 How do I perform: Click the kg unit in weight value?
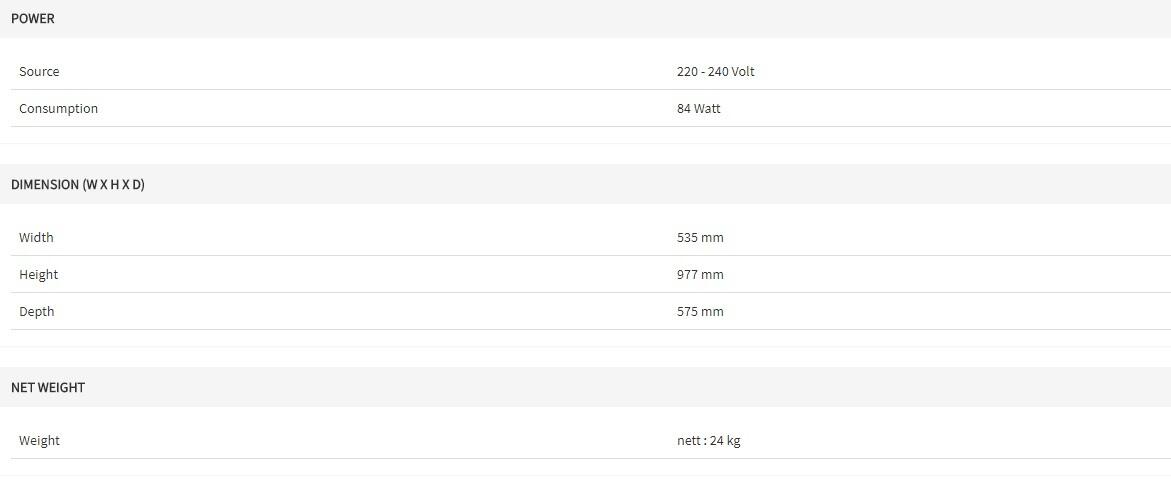coord(733,441)
